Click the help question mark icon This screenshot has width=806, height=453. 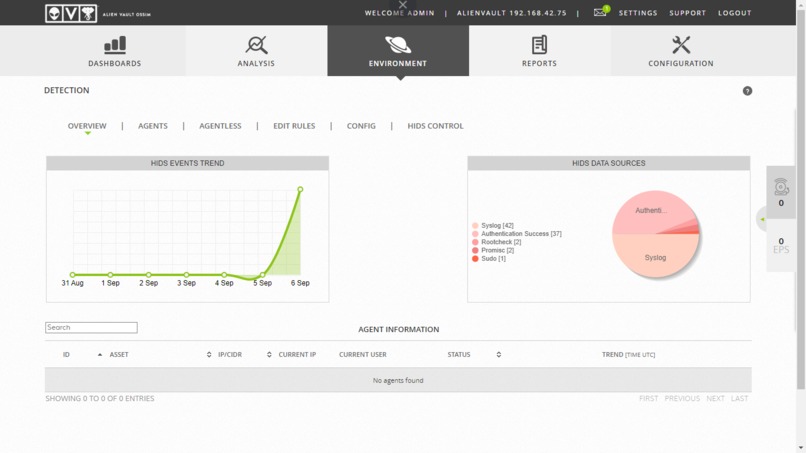tap(747, 91)
